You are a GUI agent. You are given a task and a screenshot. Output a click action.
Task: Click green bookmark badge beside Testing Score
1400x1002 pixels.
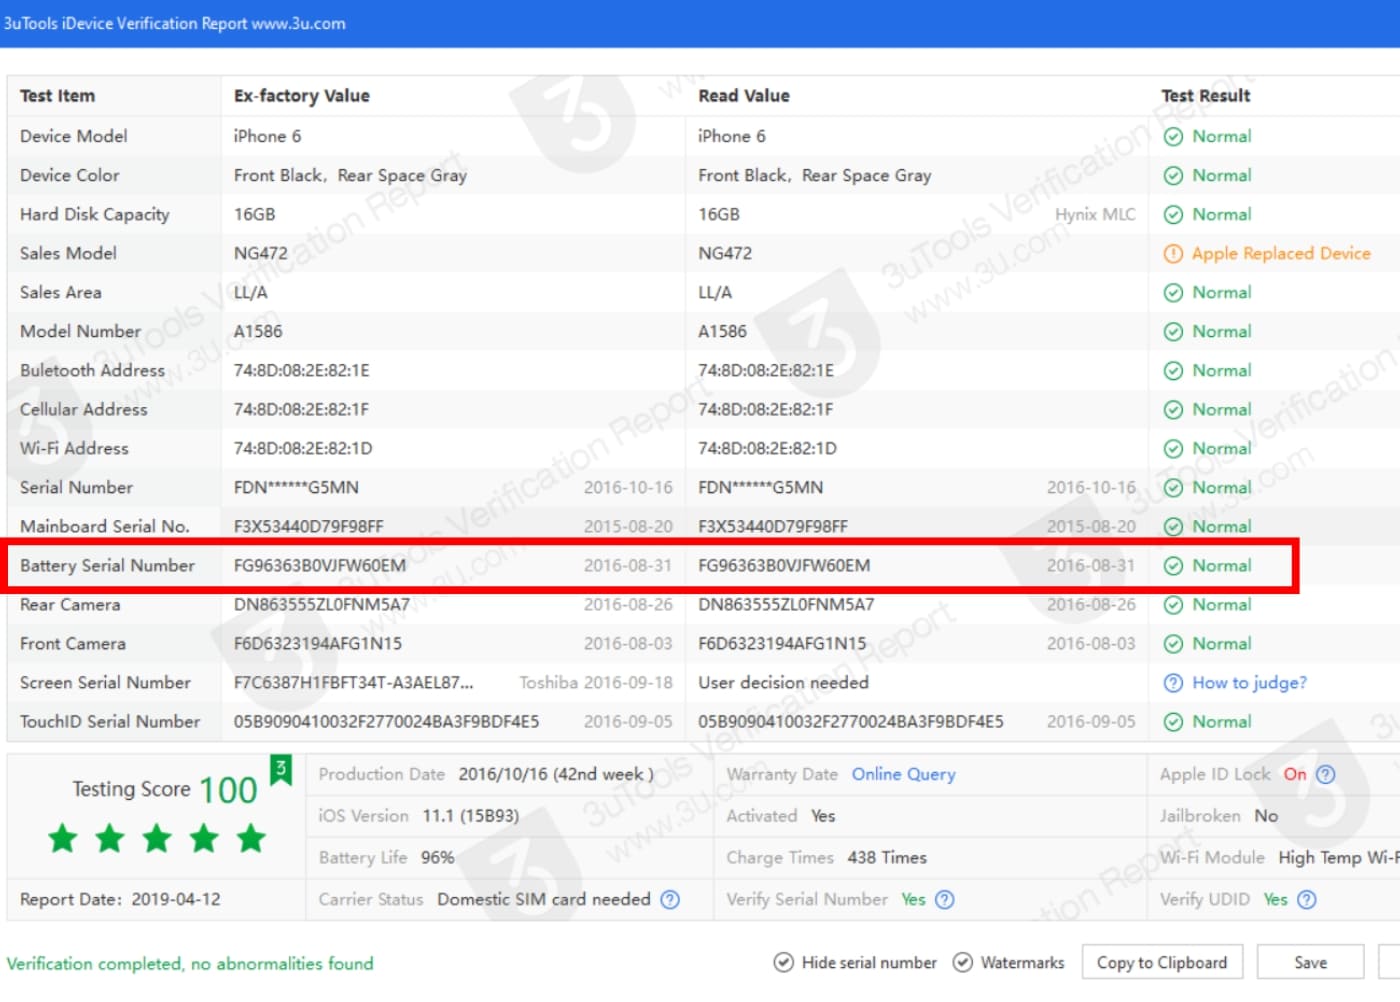281,770
